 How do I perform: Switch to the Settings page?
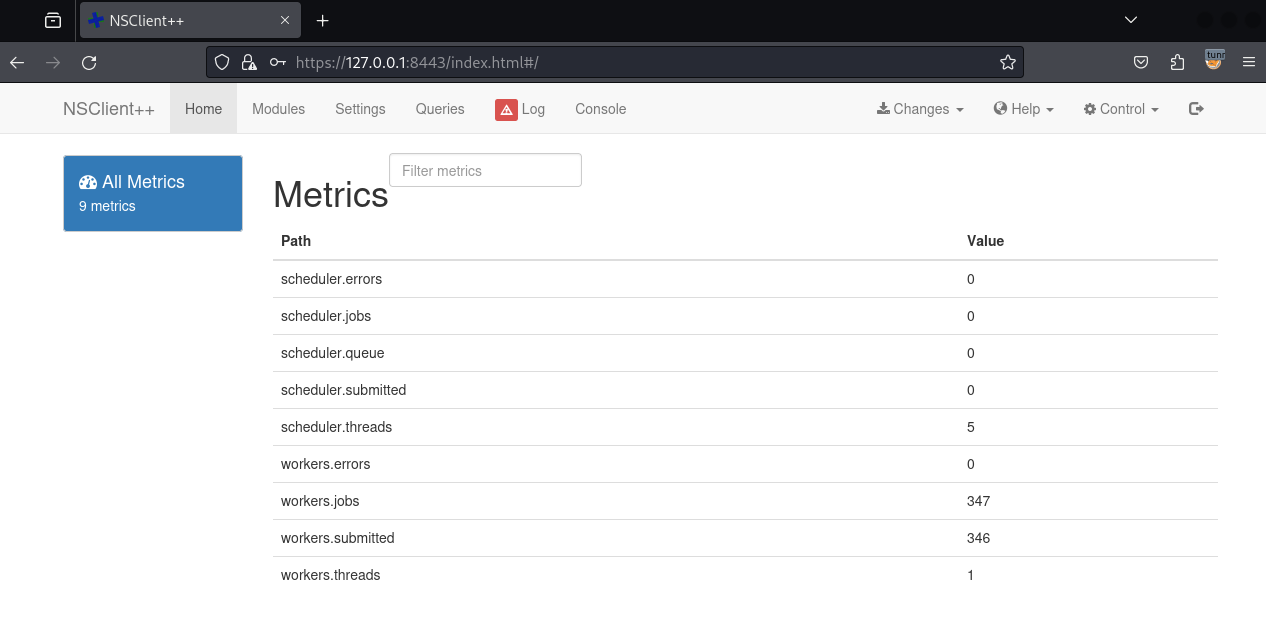pyautogui.click(x=360, y=109)
